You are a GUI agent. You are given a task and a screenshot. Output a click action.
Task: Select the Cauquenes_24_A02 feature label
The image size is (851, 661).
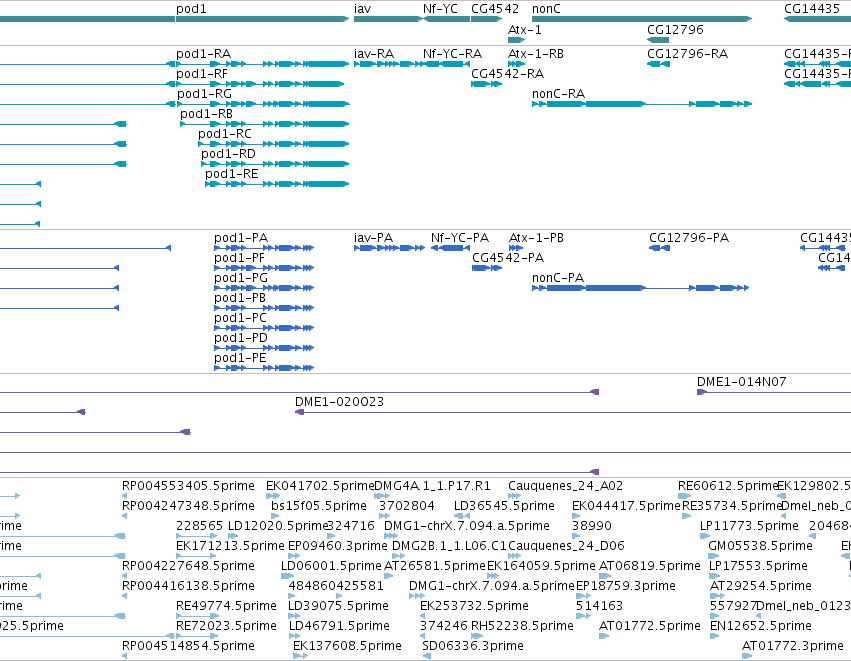(566, 486)
